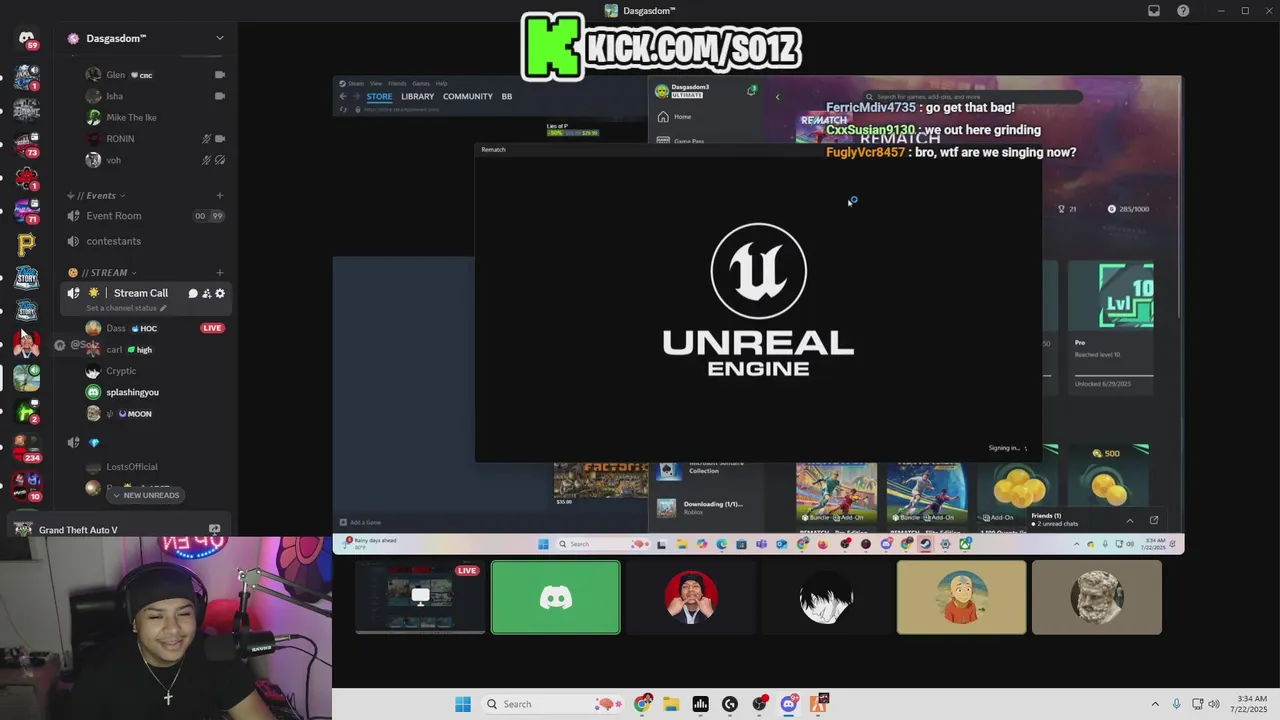The image size is (1280, 720).
Task: Join the contestants voice channel
Action: click(x=147, y=241)
